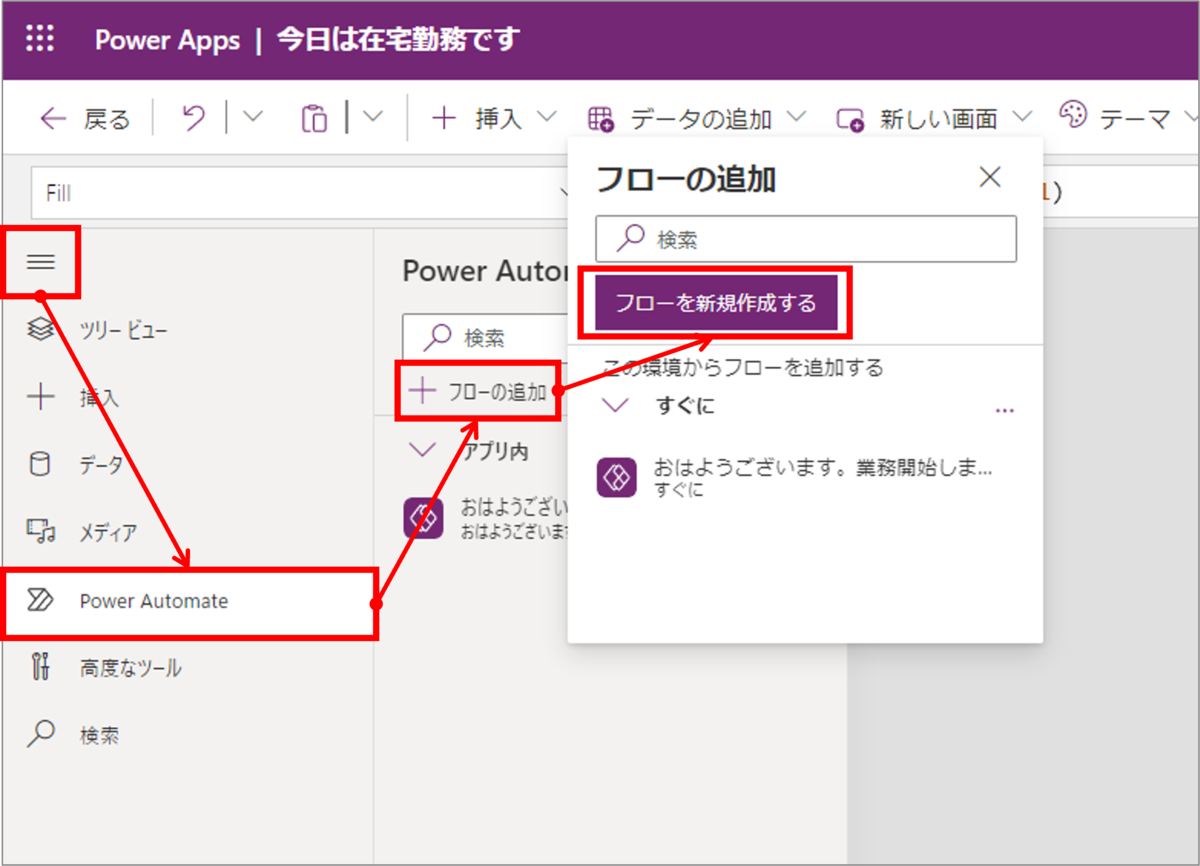Open 挿入 in the left sidebar
Image resolution: width=1200 pixels, height=866 pixels.
click(x=74, y=397)
